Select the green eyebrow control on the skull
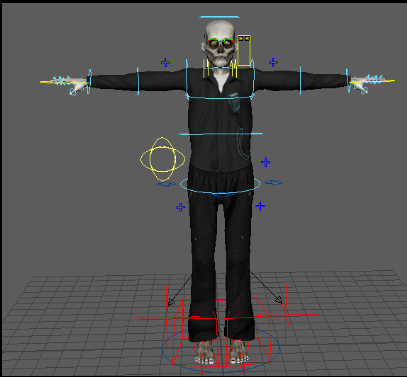 click(x=220, y=41)
